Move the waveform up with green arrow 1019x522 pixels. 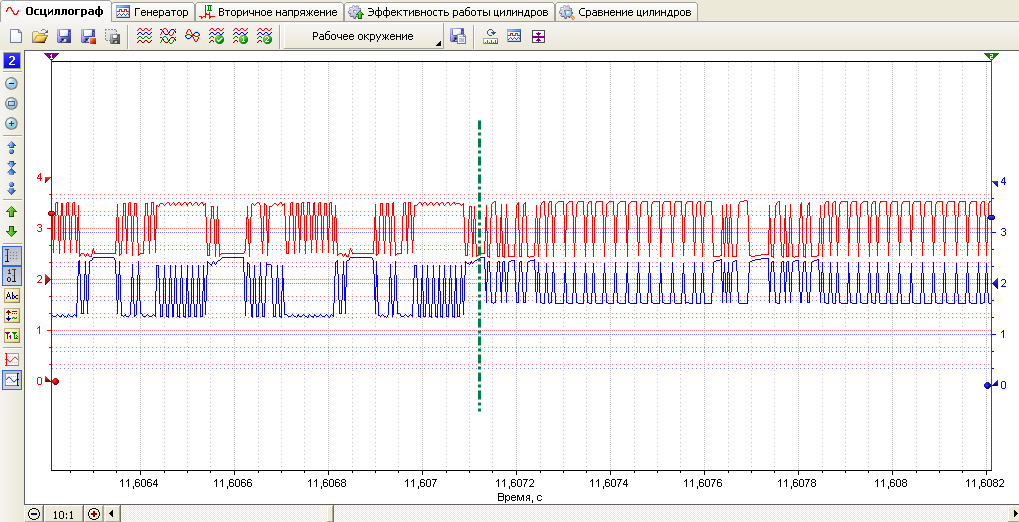click(x=12, y=211)
